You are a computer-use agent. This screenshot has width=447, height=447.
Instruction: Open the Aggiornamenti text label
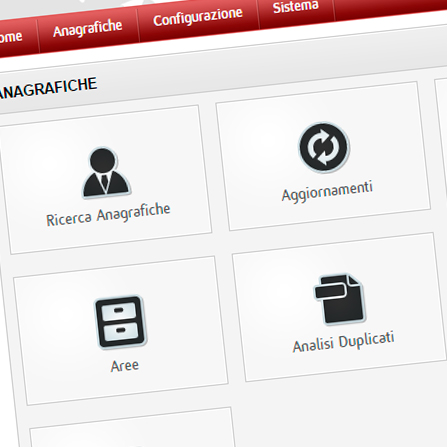(x=327, y=191)
